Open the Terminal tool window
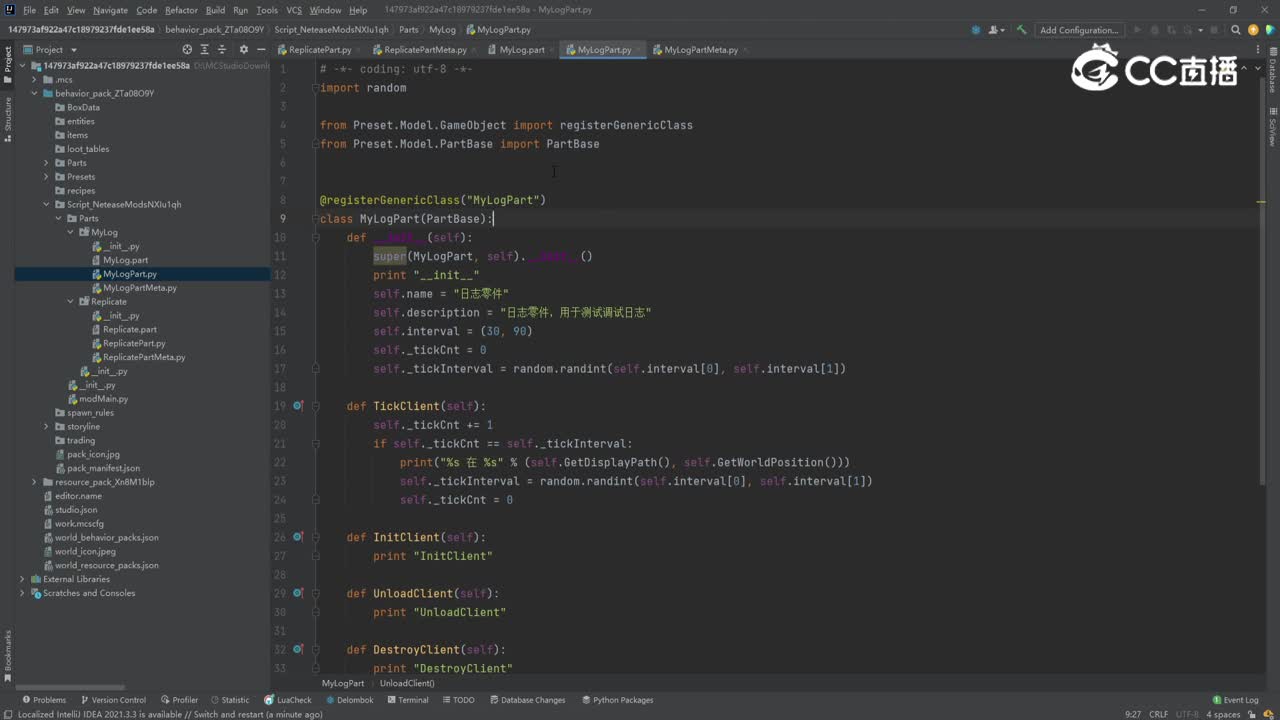Image resolution: width=1280 pixels, height=720 pixels. (x=407, y=700)
